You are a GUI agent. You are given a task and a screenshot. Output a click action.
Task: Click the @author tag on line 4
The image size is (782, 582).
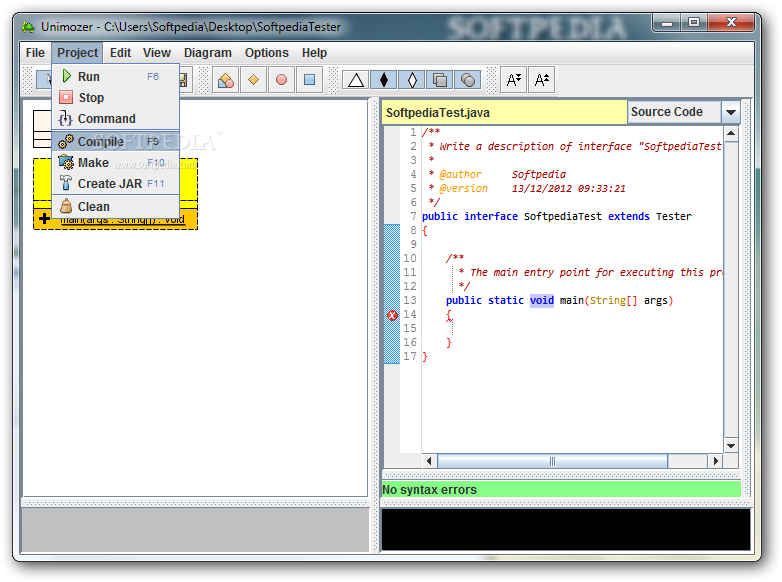460,175
